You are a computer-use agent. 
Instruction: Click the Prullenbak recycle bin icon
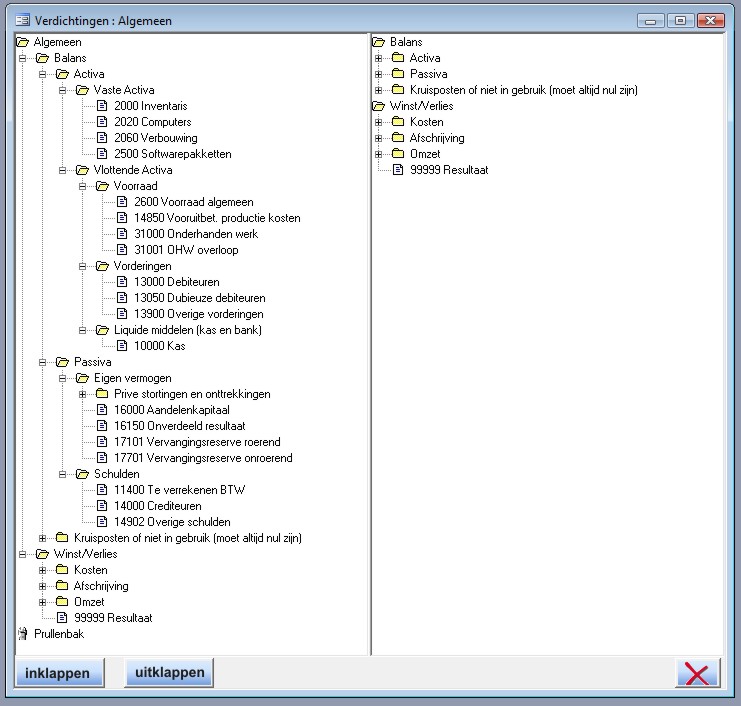(22, 633)
